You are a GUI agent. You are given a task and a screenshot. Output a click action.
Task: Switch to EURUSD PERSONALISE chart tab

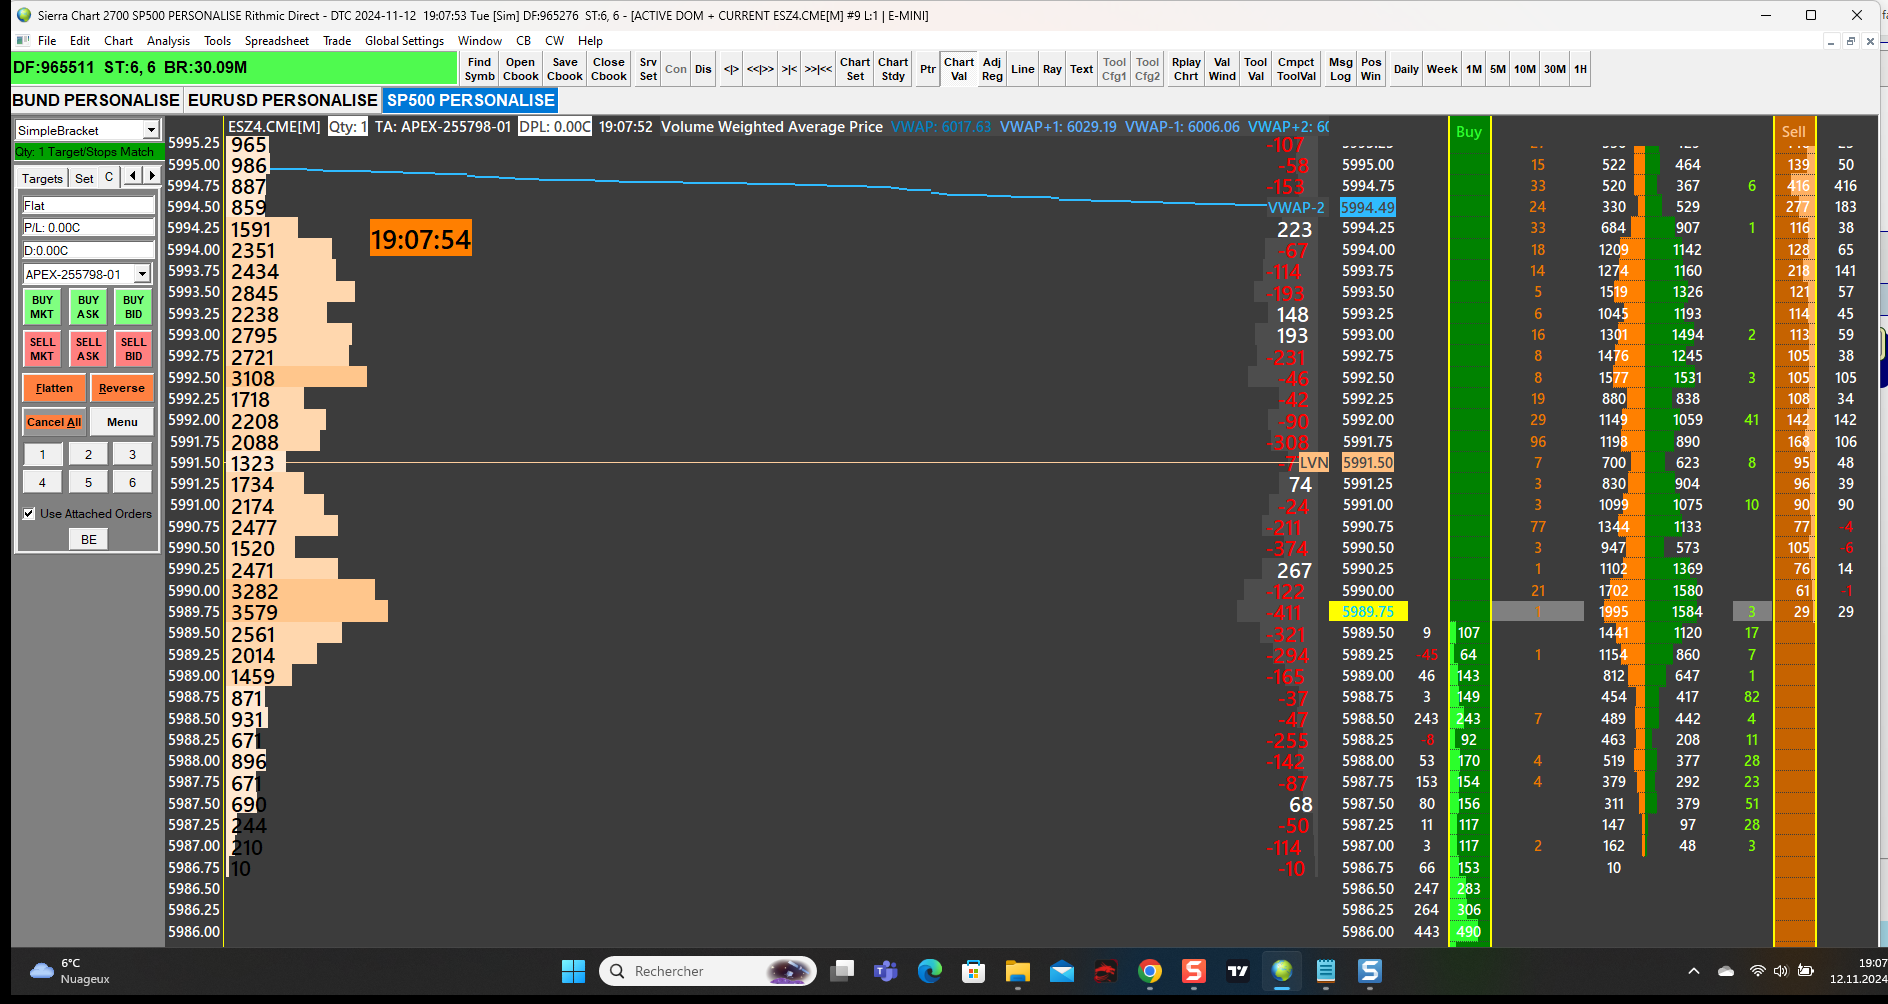[x=283, y=100]
